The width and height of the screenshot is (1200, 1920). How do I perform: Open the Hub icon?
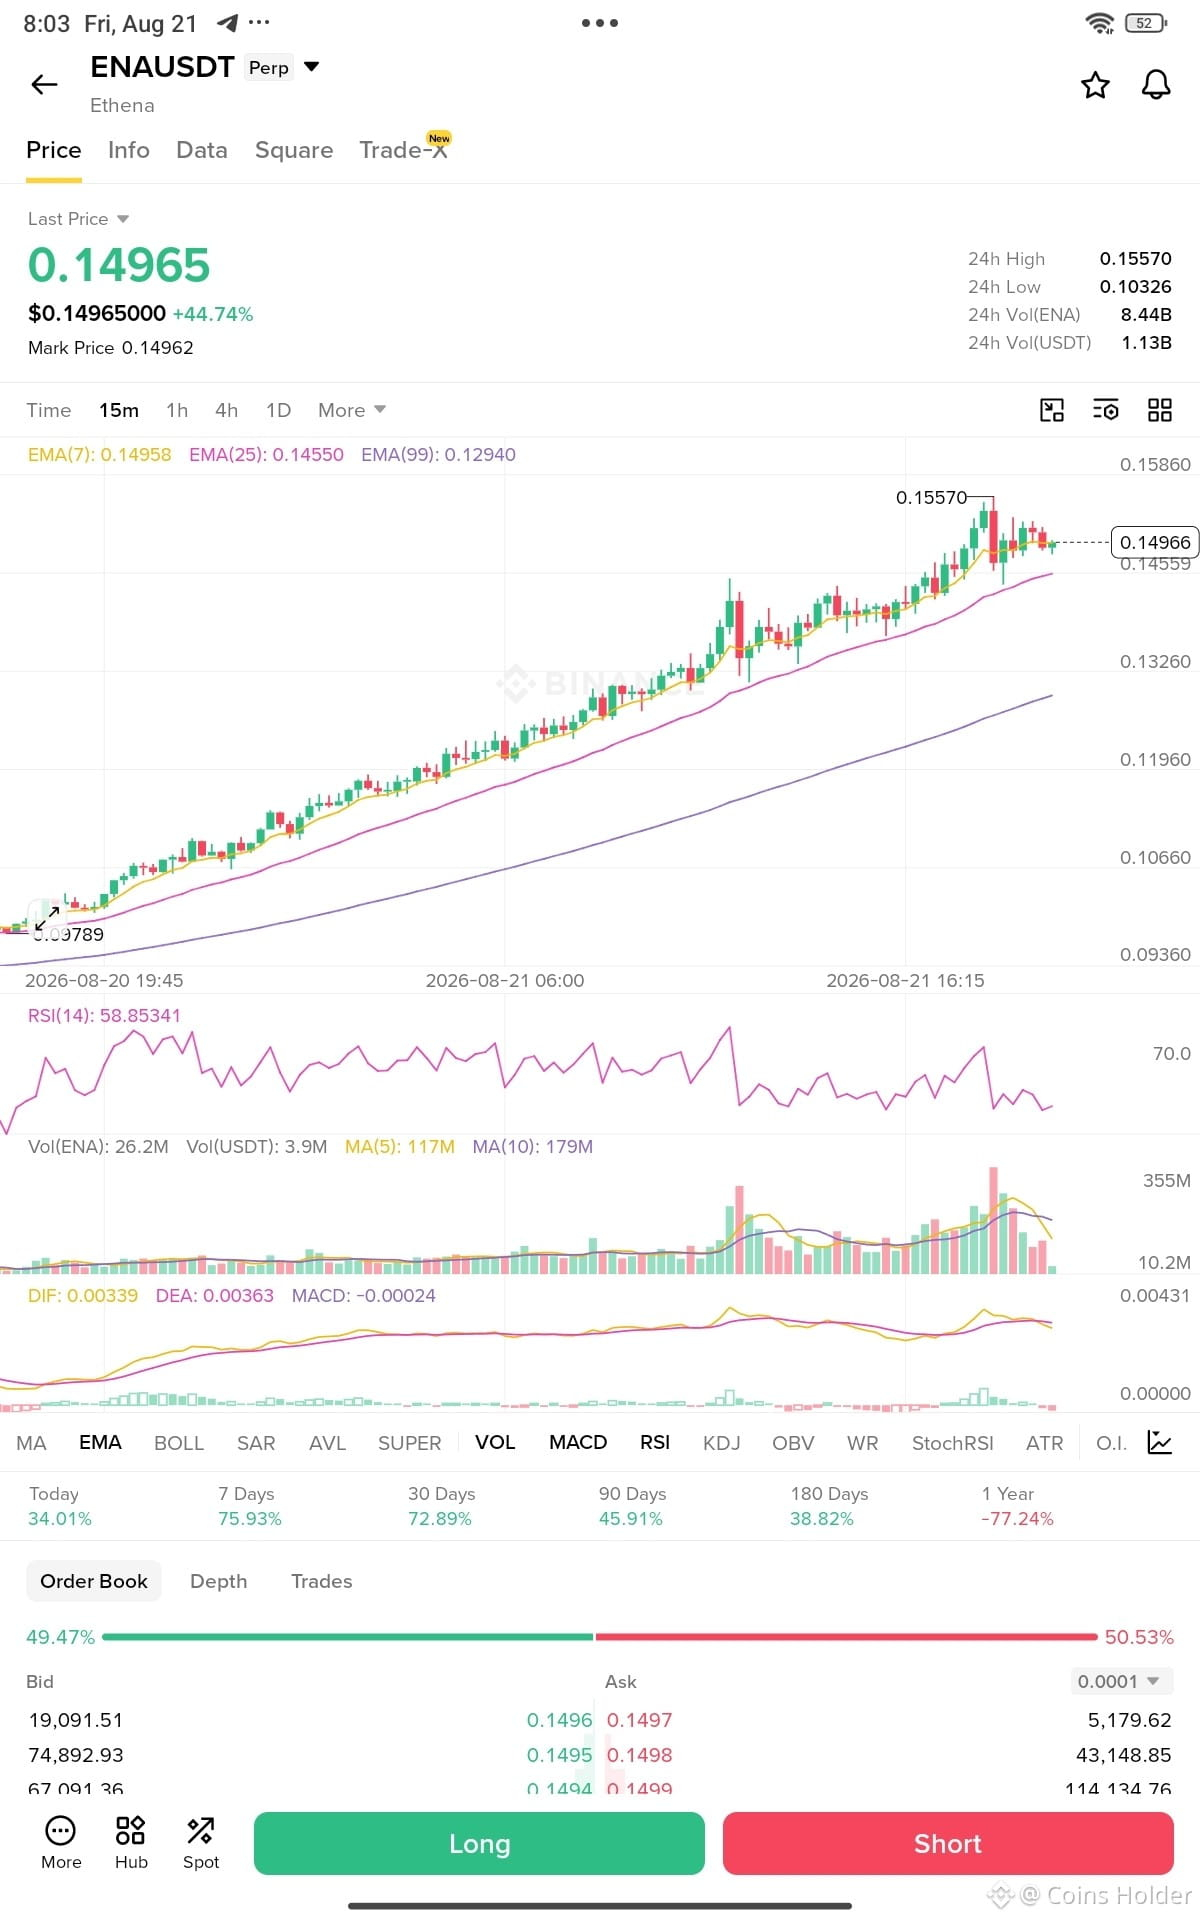click(131, 1843)
